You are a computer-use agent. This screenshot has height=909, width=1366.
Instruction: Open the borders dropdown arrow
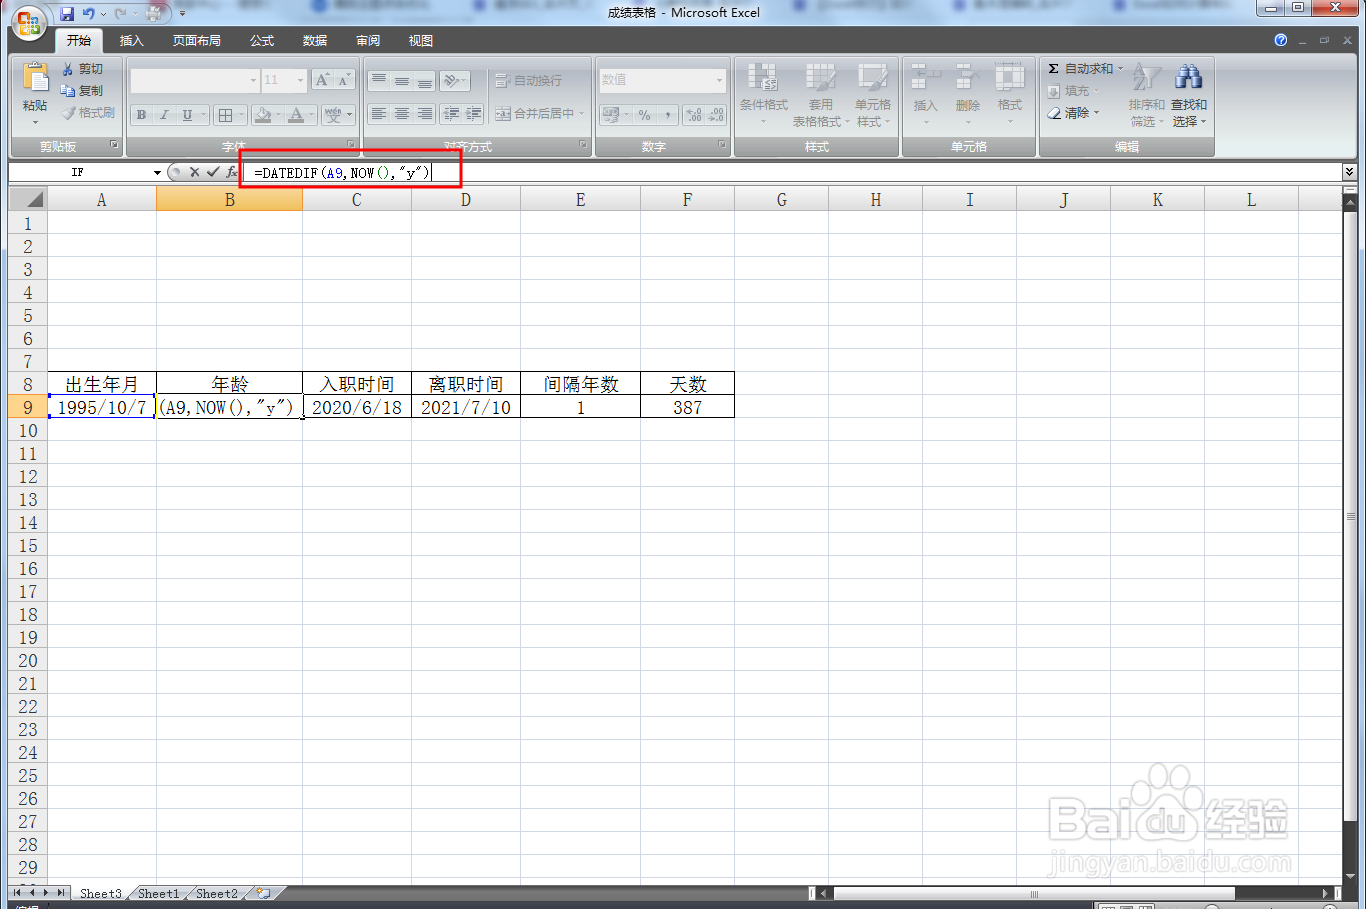pos(241,115)
